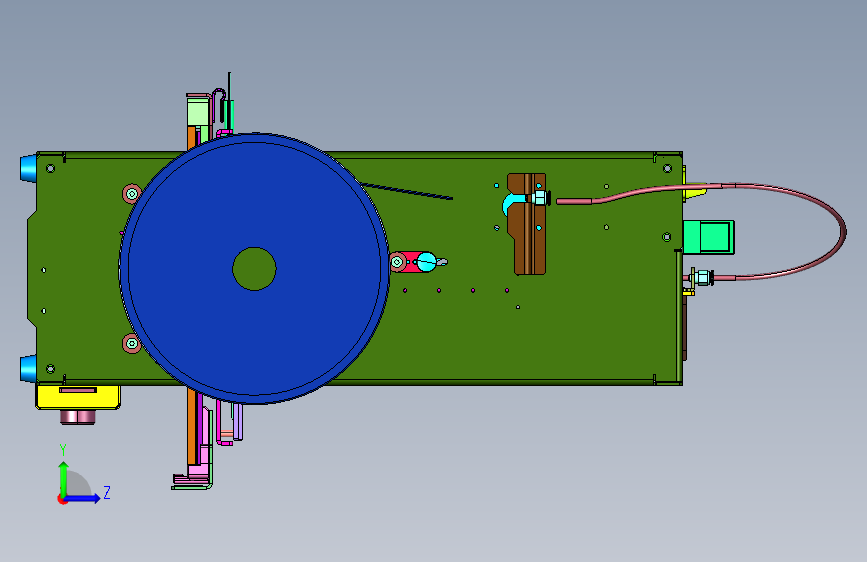Image resolution: width=867 pixels, height=562 pixels.
Task: Click the mauve cylindrical knob under yellow box
Action: point(77,417)
